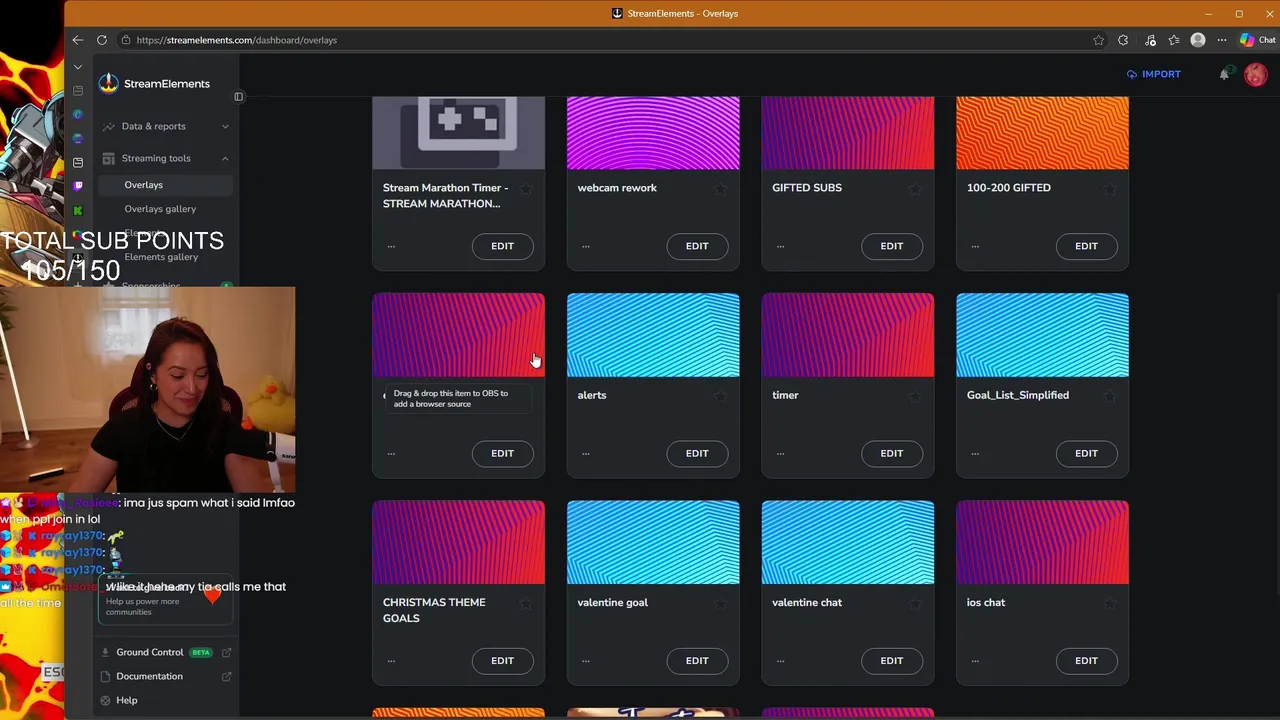Edit the valentine chat overlay
Image resolution: width=1280 pixels, height=720 pixels.
(x=891, y=661)
